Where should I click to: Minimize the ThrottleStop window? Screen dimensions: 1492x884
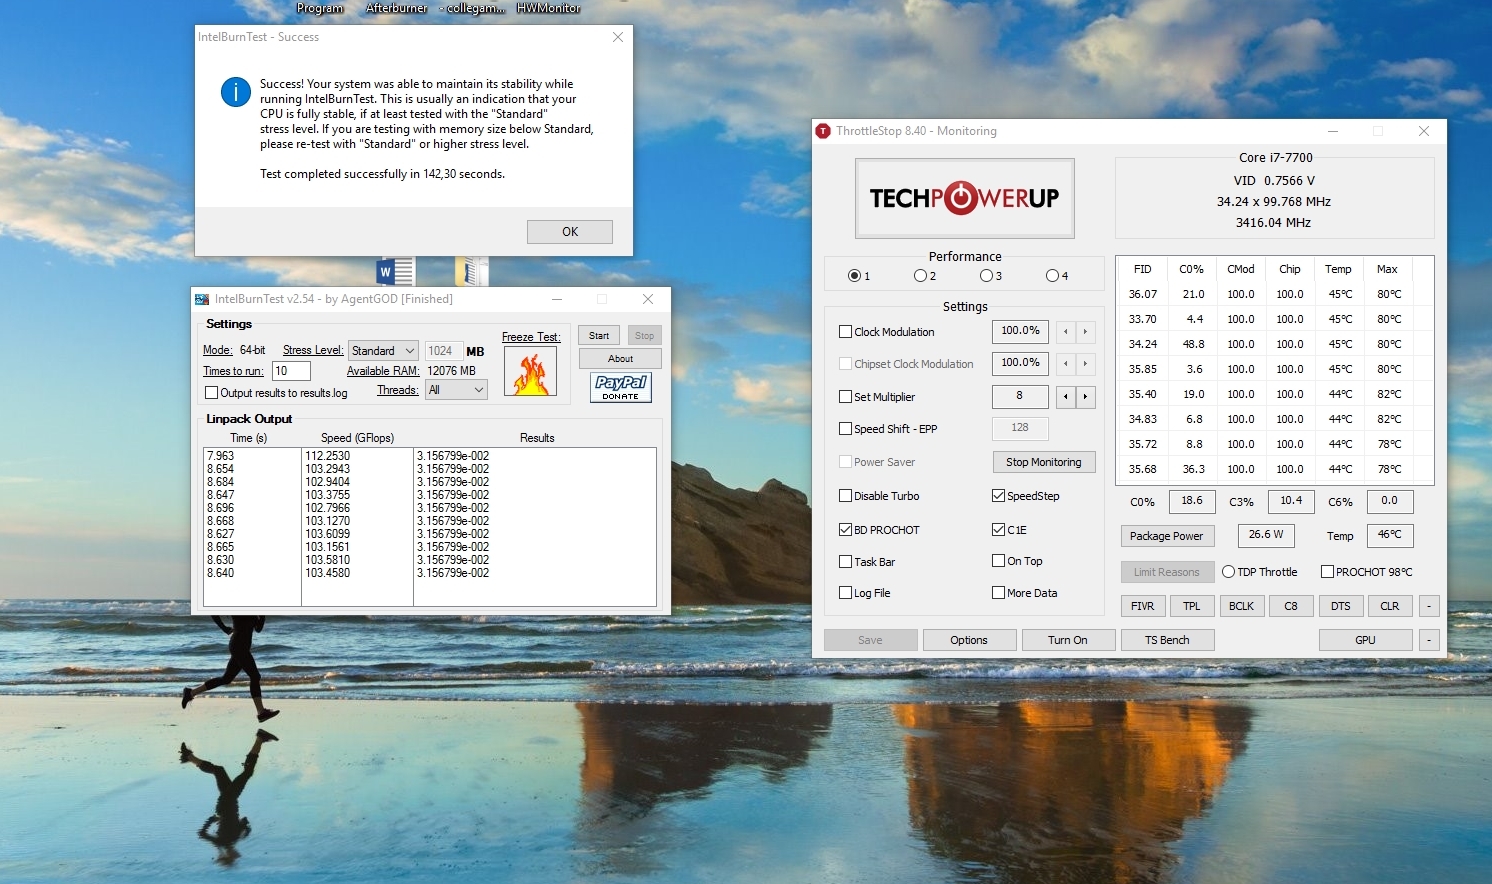[1333, 131]
